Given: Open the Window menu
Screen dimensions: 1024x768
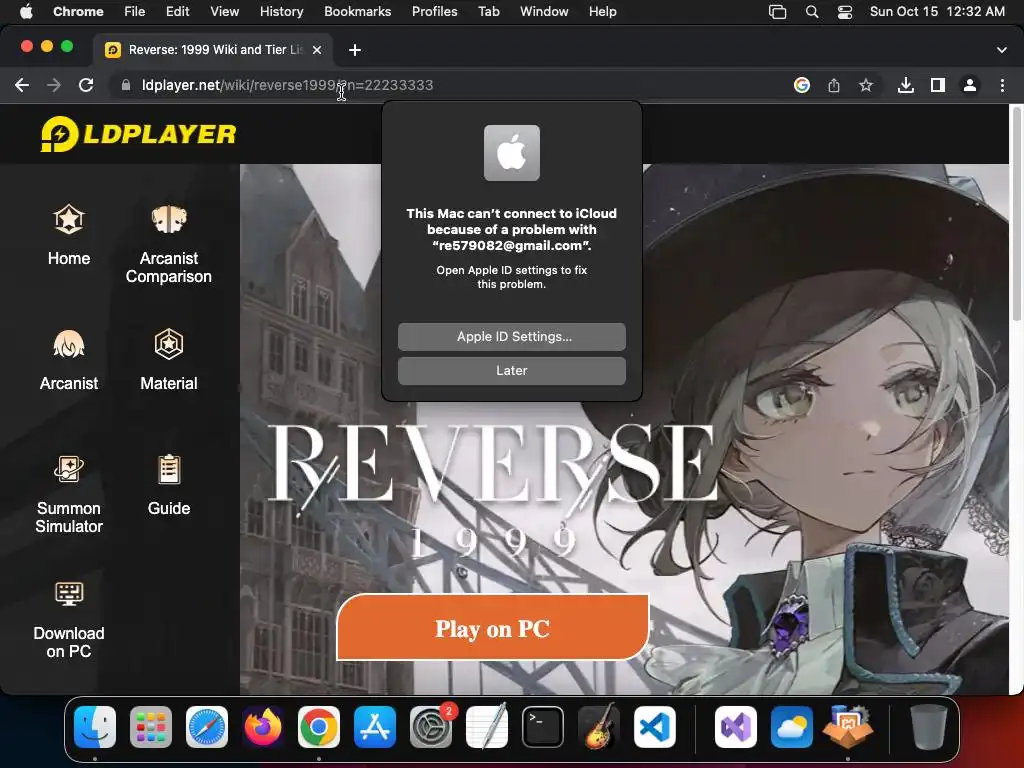Looking at the screenshot, I should 544,12.
